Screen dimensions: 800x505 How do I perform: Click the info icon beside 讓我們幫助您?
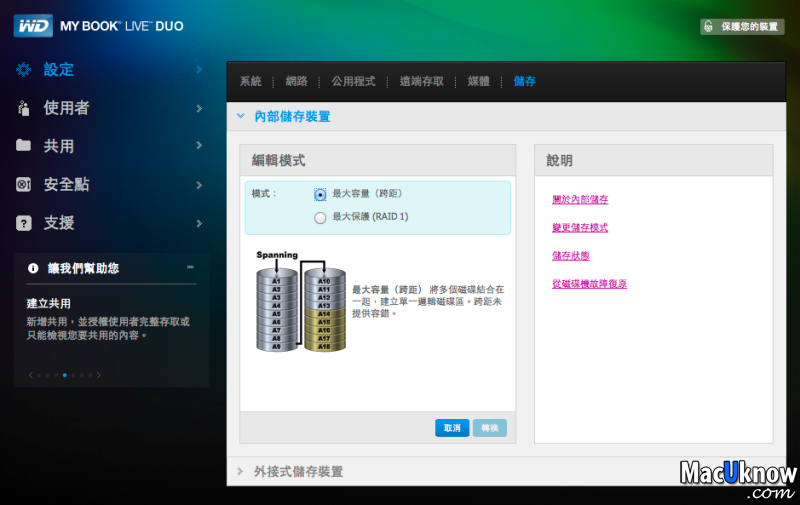[33, 268]
